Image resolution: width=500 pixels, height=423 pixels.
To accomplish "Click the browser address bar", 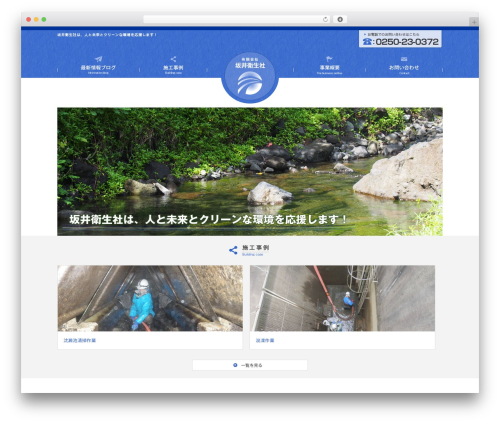I will 237,19.
